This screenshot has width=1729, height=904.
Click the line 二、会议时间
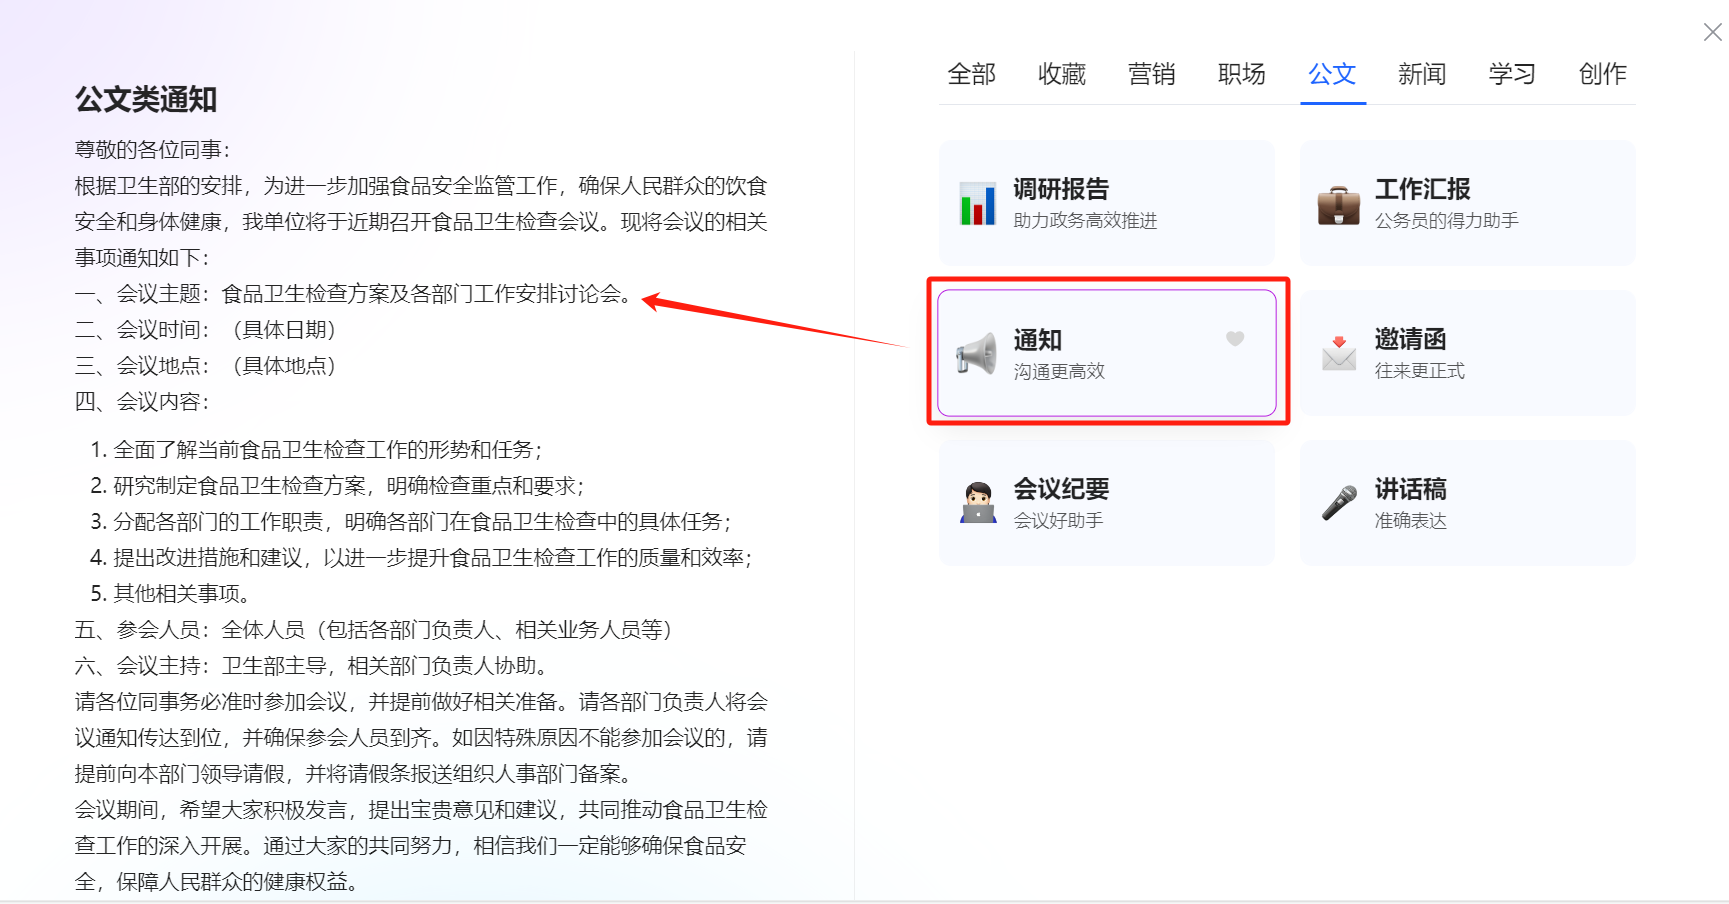pos(206,330)
